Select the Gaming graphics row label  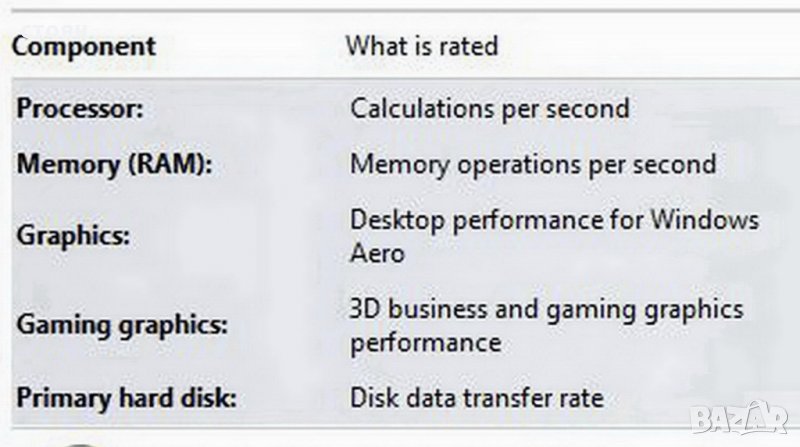coord(122,325)
